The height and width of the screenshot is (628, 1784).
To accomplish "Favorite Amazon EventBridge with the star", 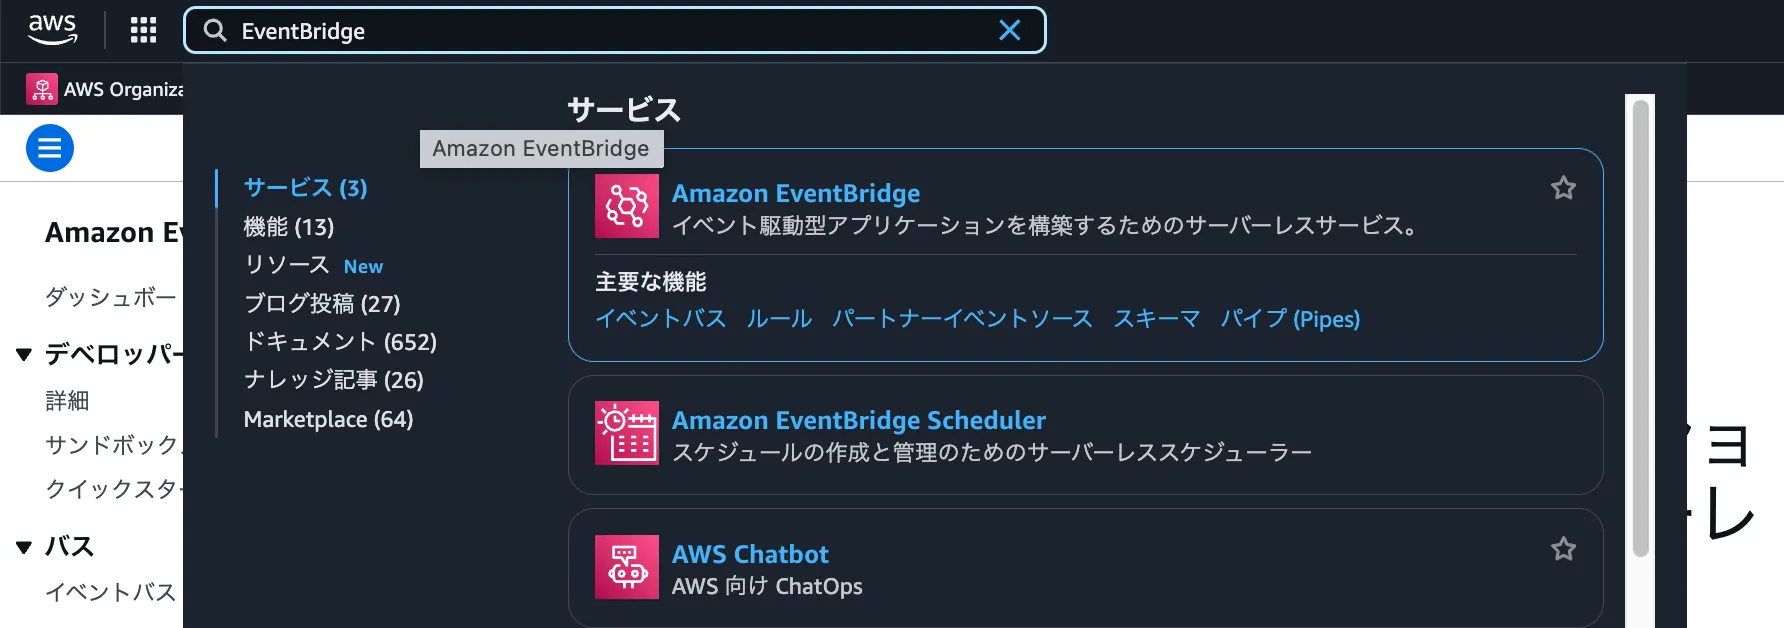I will [1563, 188].
